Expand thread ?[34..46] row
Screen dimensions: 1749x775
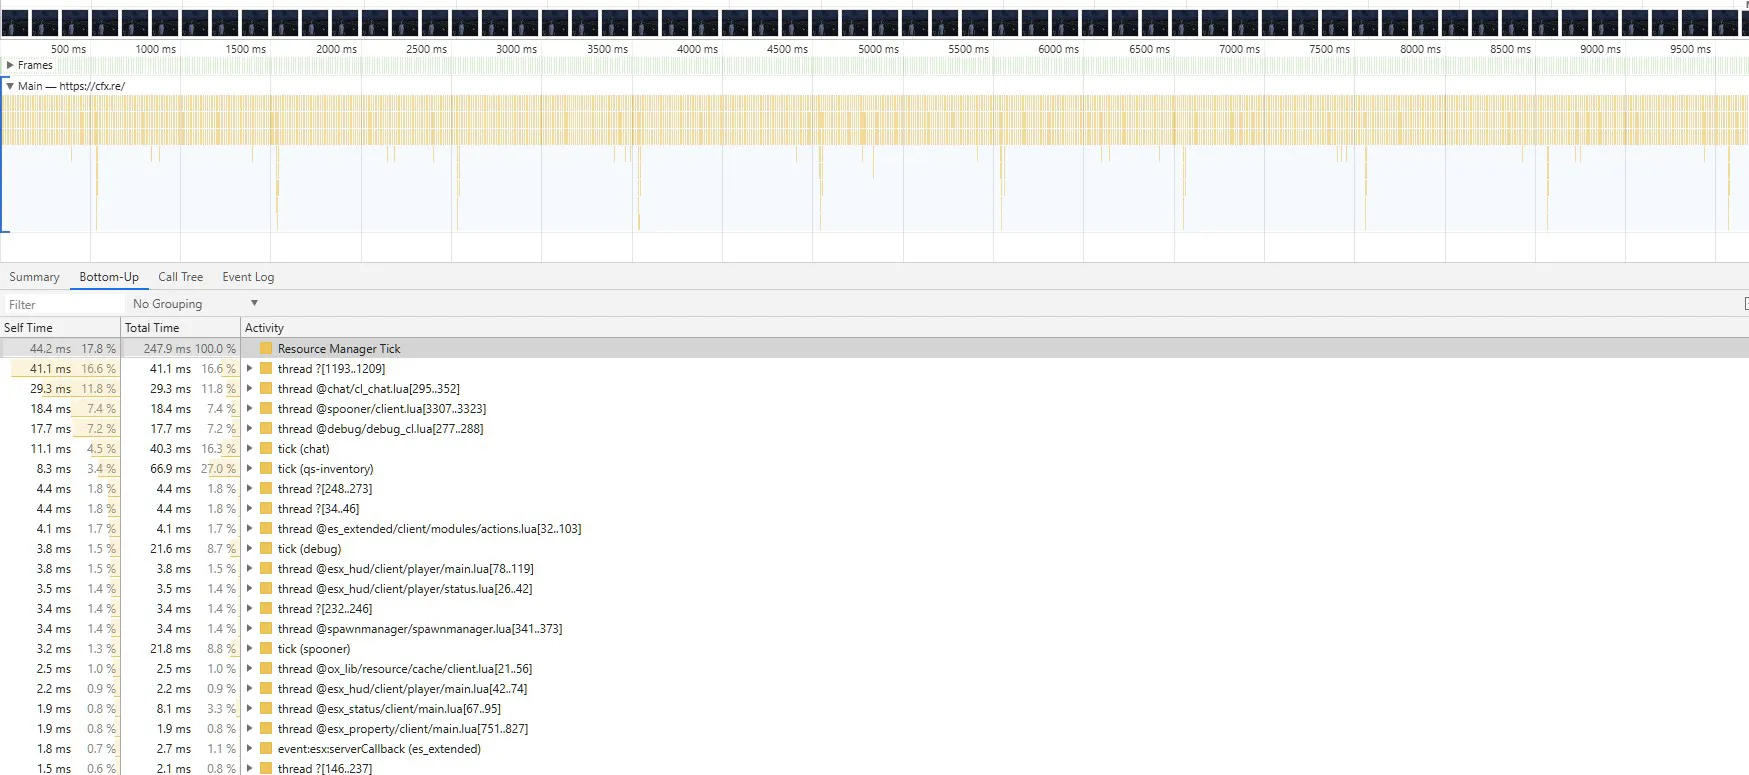point(250,509)
